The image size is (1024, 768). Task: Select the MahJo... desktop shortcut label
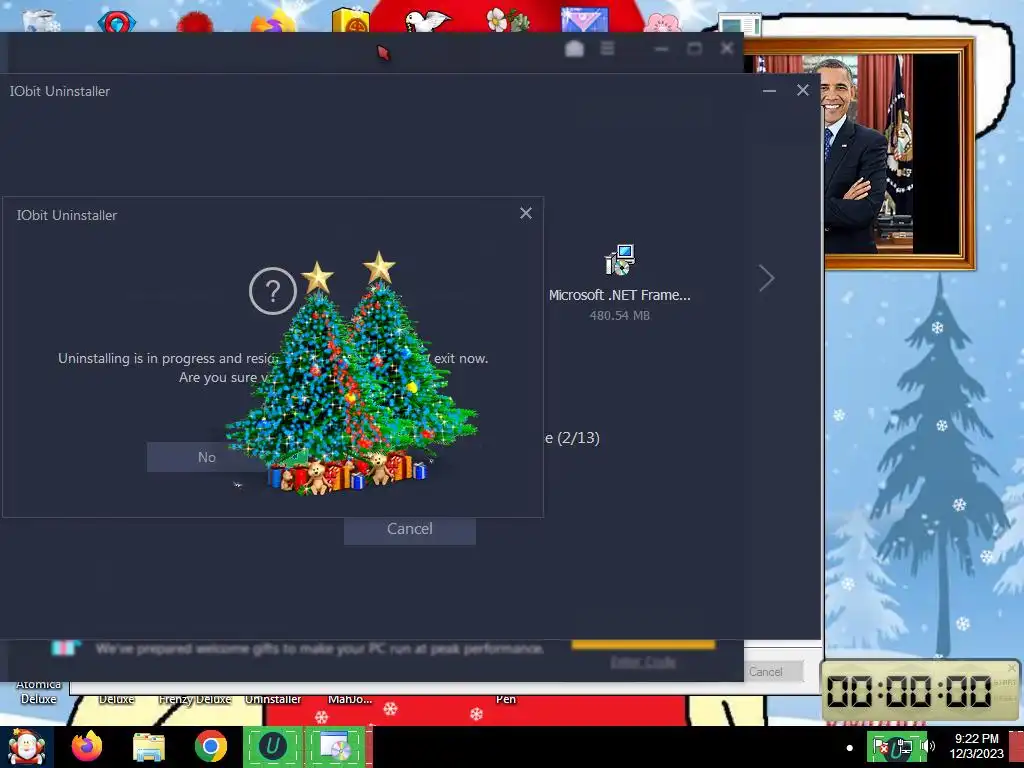point(350,699)
